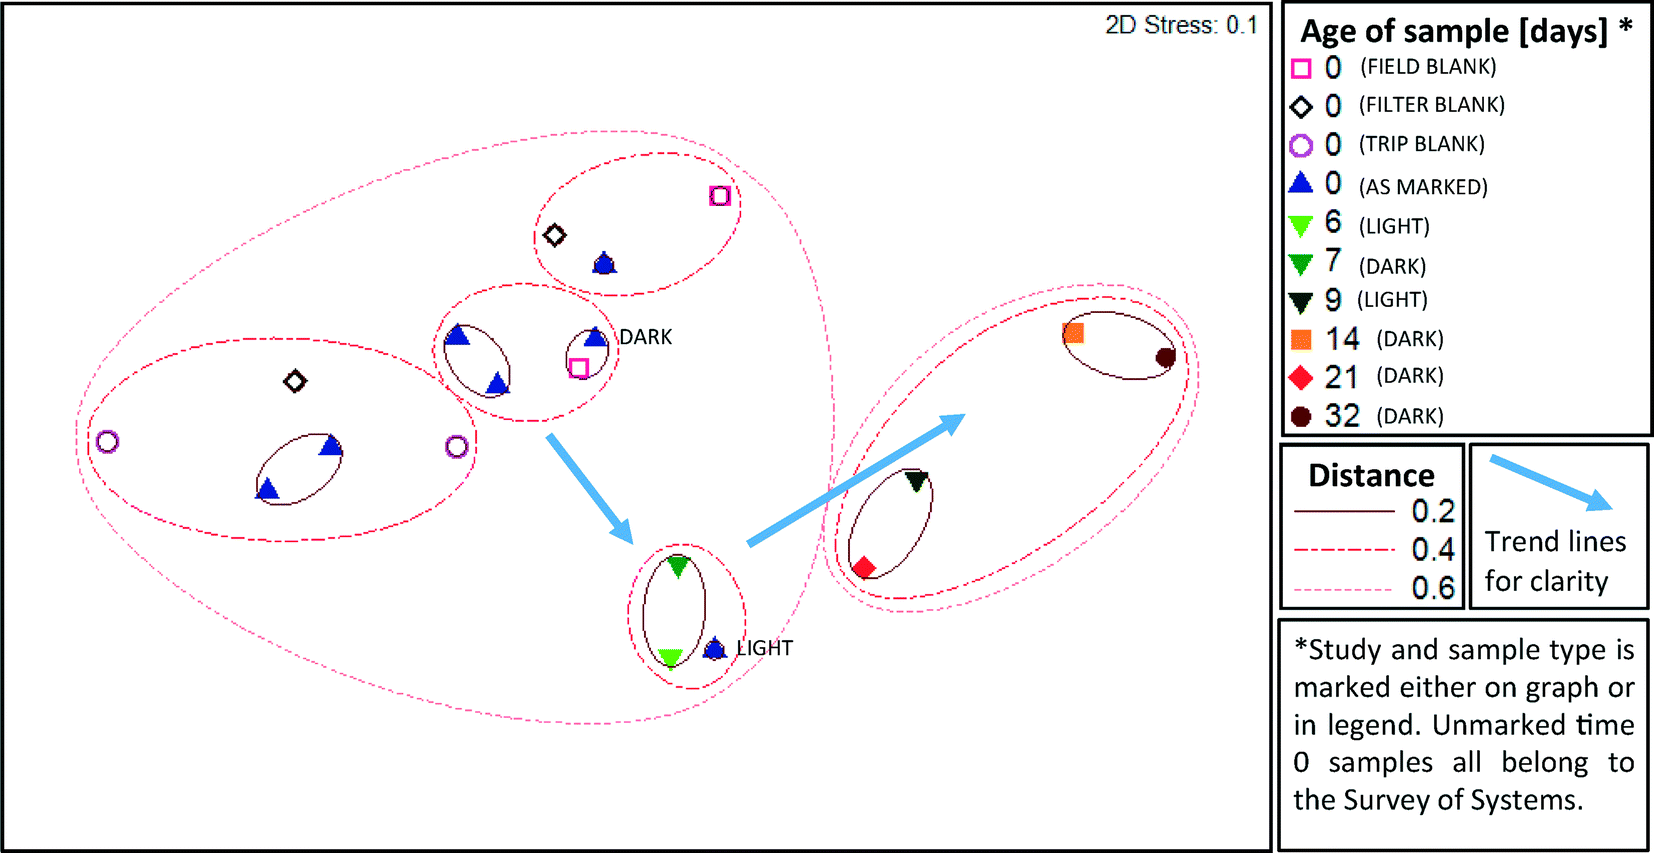Click the 'Trend lines for clarity' caption
Image resolution: width=1654 pixels, height=853 pixels.
pyautogui.click(x=1555, y=561)
